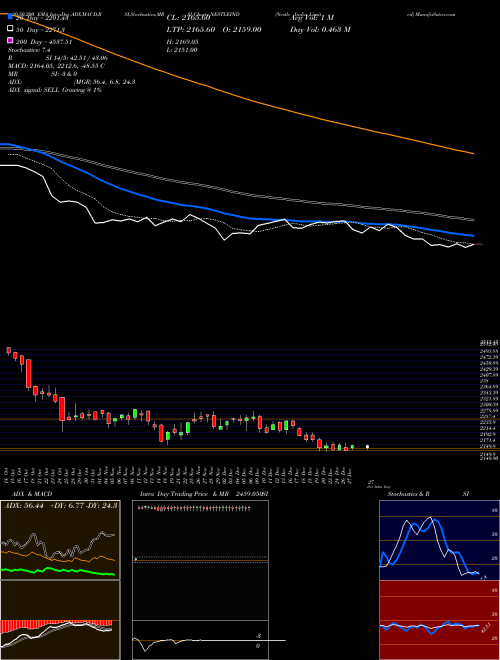Click the ADX (MGR) 56.4, 6.8, 24.3 line
Screen dimensions: 500x660
tap(71, 82)
